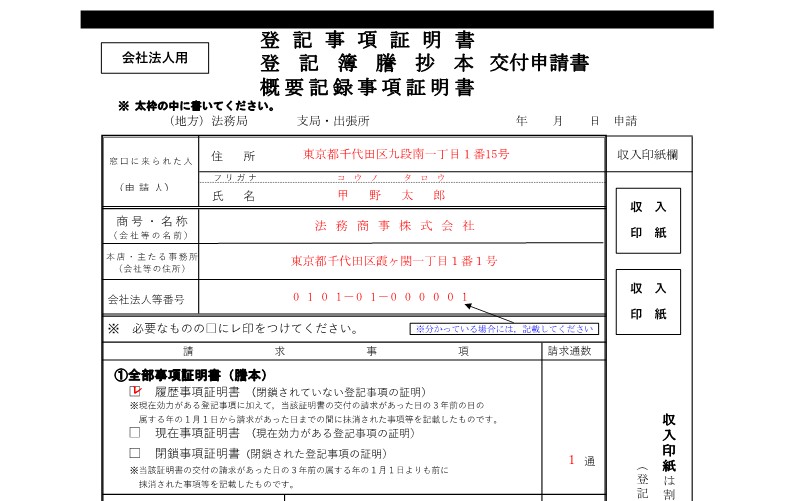Click the 支局・出張所 field text

[333, 121]
